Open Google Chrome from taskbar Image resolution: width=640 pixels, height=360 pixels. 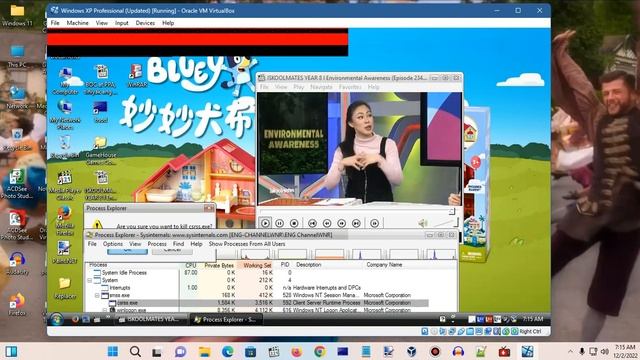click(x=320, y=351)
